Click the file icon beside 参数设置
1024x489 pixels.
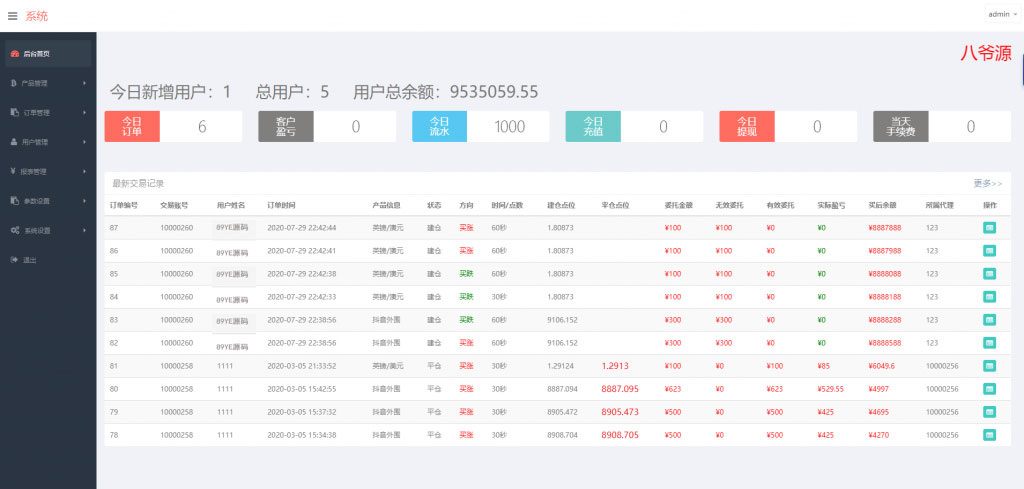tap(14, 200)
